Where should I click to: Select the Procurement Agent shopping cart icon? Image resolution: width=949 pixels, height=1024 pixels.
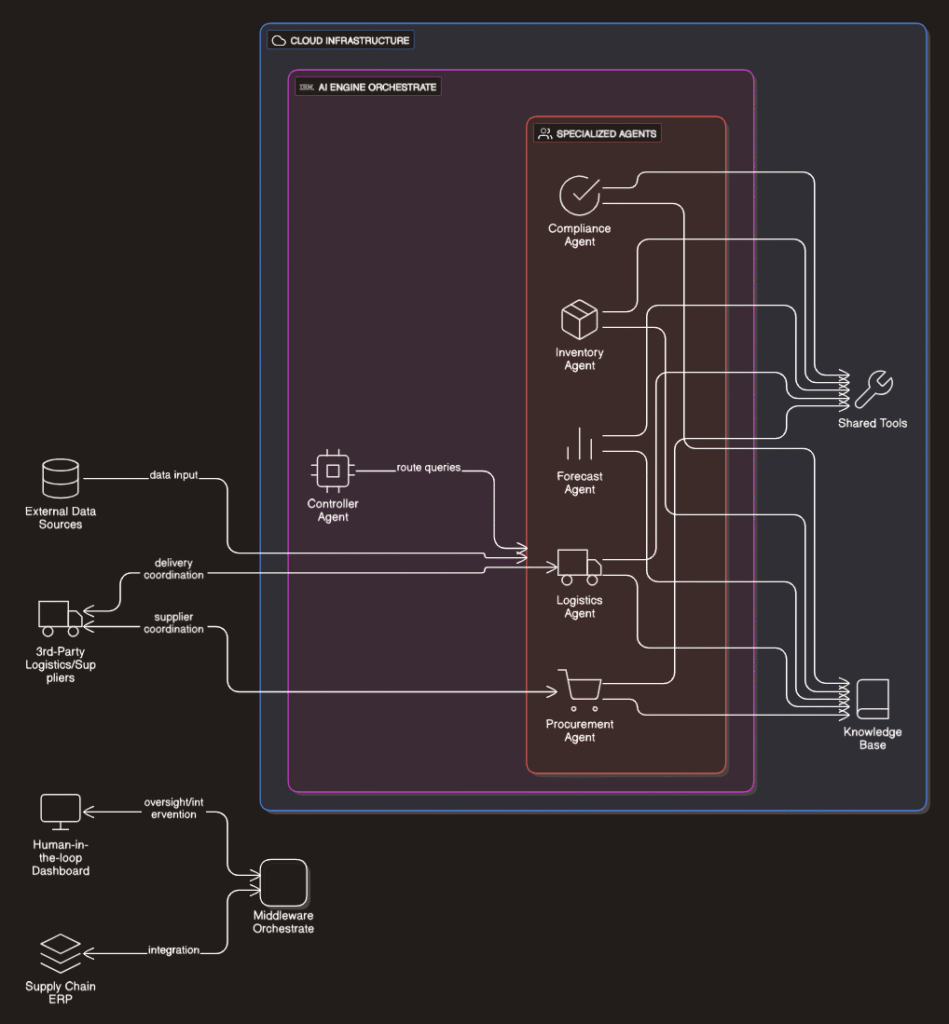click(580, 688)
